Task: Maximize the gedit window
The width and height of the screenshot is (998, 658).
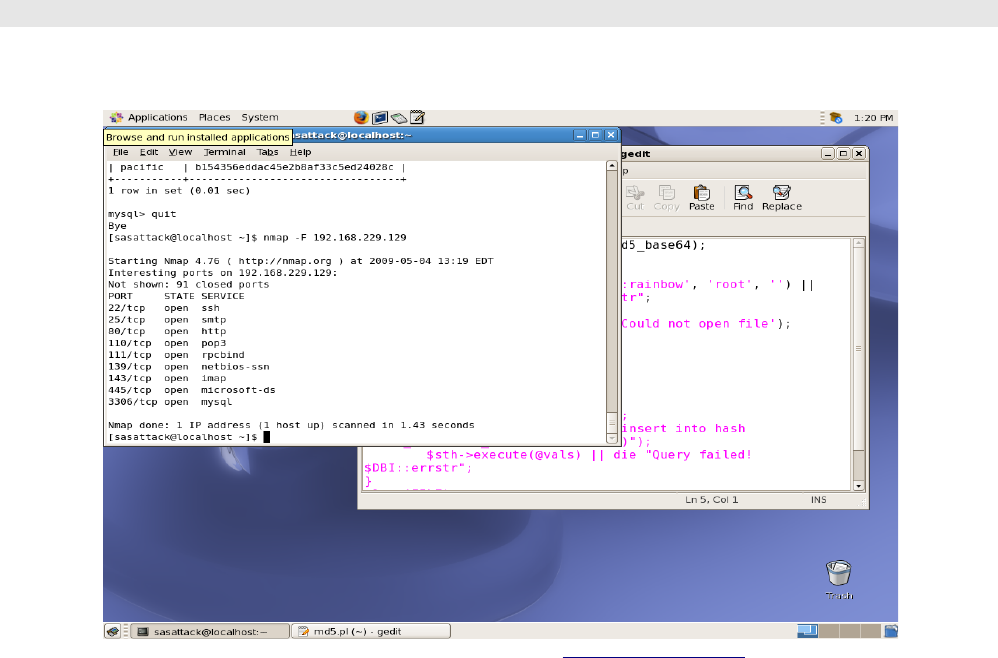Action: pyautogui.click(x=843, y=153)
